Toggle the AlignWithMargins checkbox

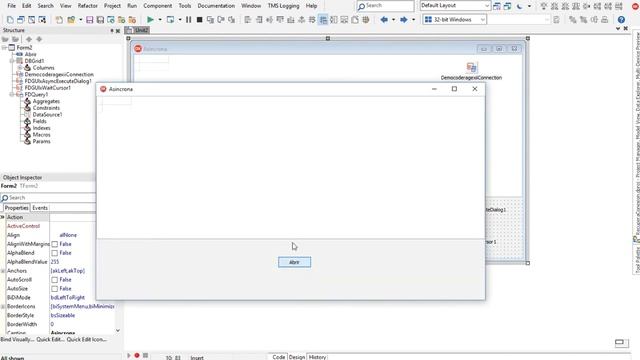(55, 244)
